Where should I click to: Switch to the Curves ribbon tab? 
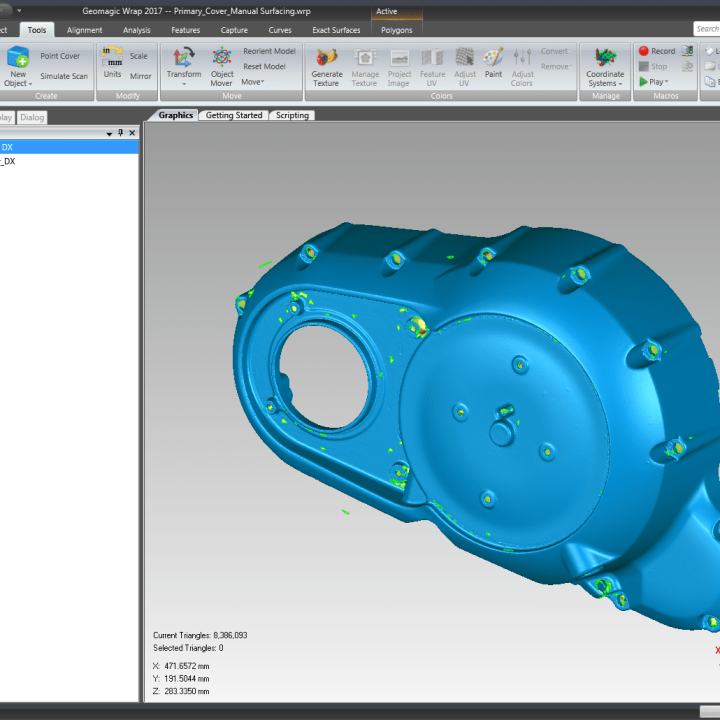point(280,30)
